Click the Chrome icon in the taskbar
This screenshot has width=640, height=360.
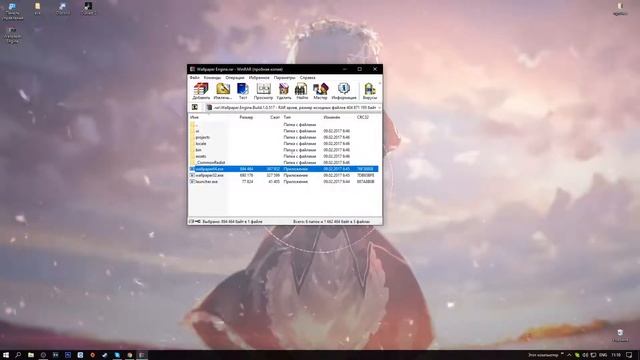click(x=129, y=355)
